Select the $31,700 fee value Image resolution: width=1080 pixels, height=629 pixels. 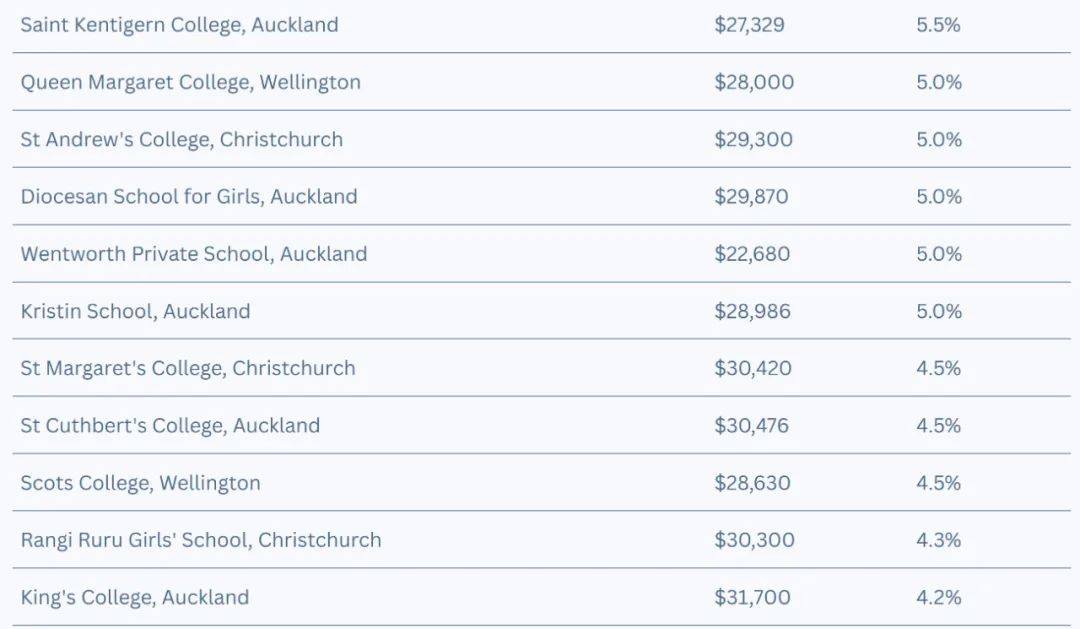pyautogui.click(x=752, y=597)
